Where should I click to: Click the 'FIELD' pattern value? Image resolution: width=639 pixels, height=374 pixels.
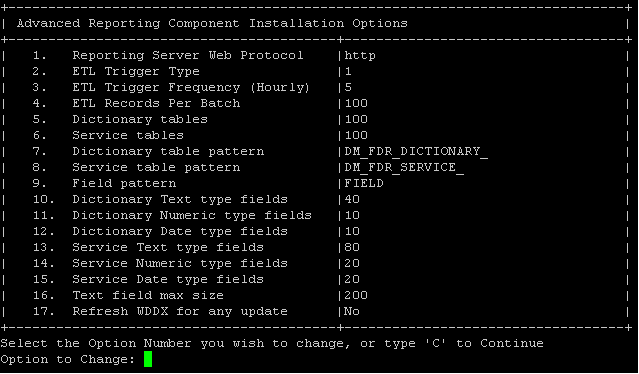click(364, 183)
